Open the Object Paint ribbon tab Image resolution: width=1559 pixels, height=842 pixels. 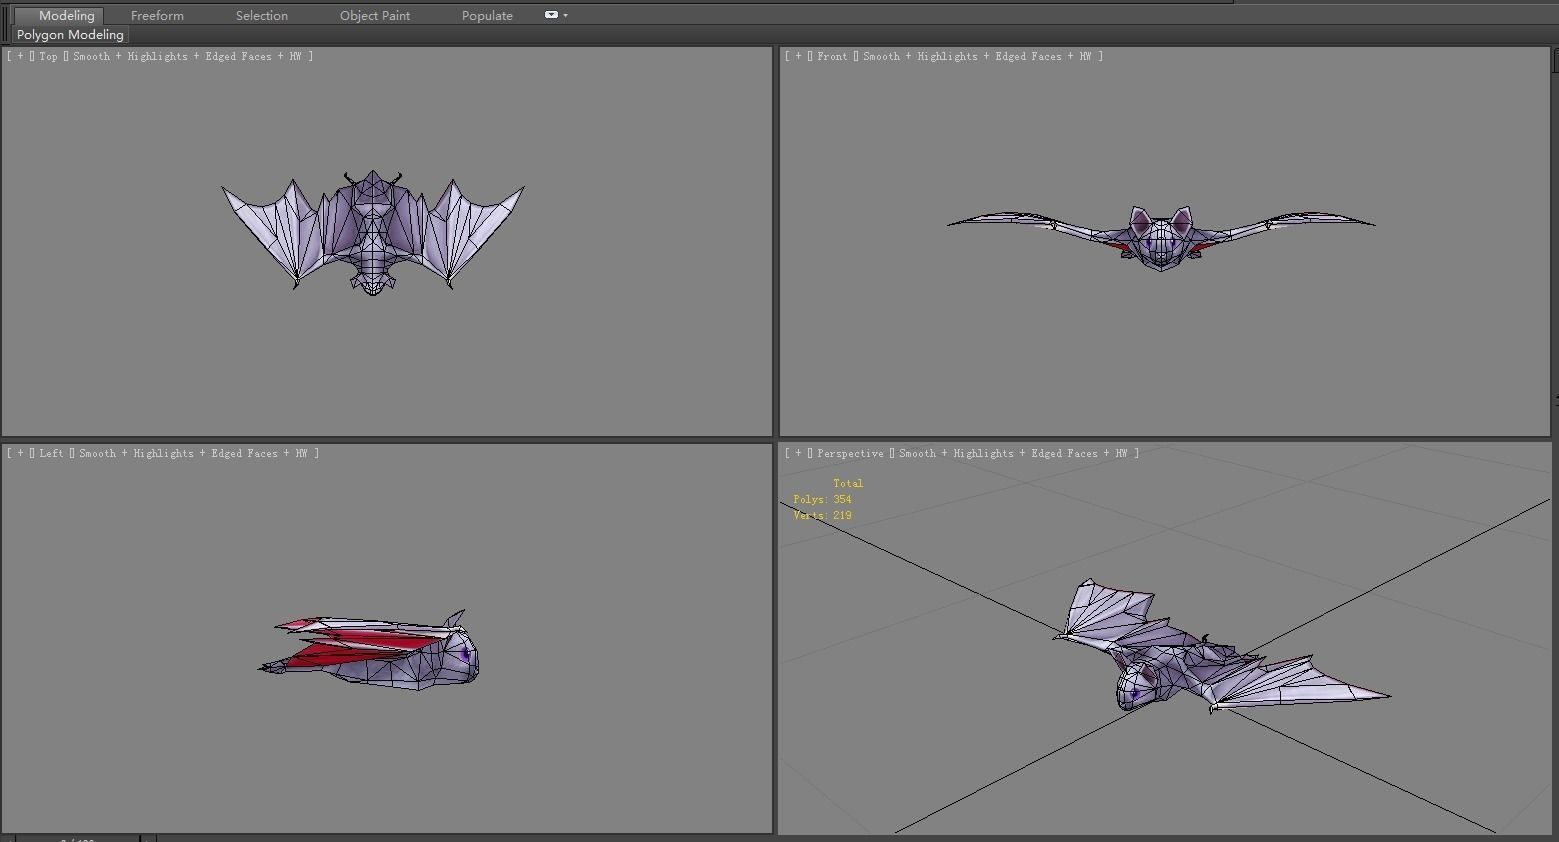pos(375,15)
